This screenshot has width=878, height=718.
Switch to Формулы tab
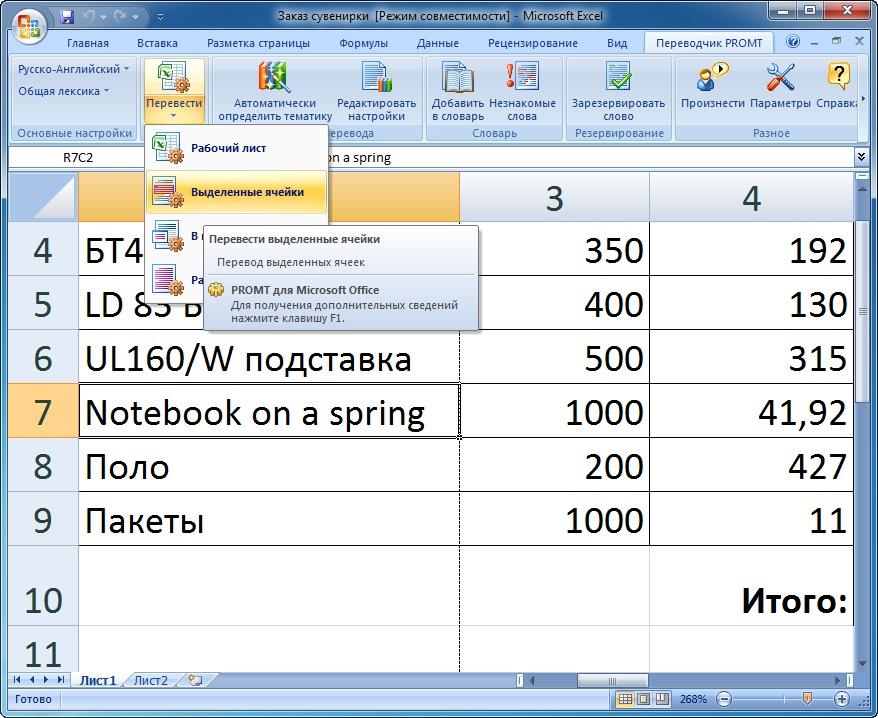363,43
